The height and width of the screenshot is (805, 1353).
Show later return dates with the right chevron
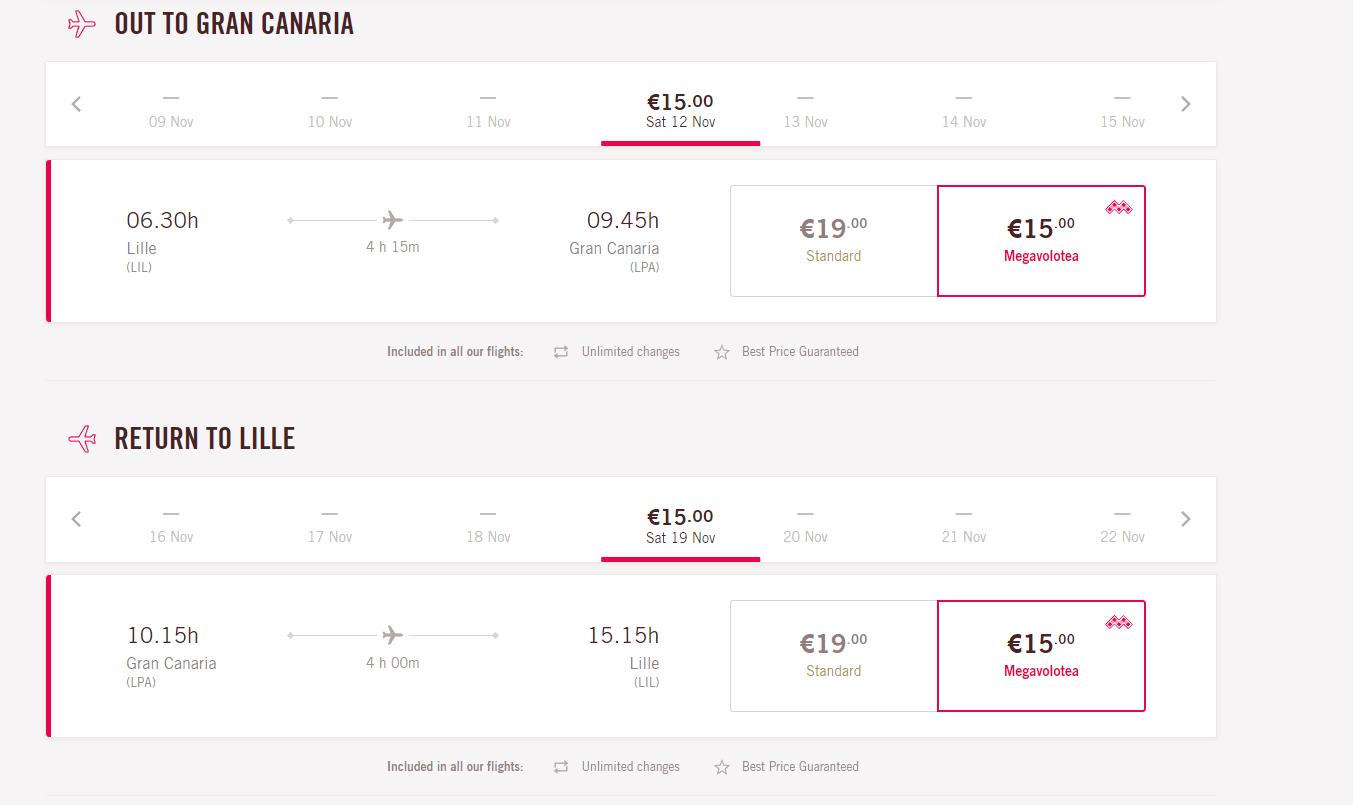click(1186, 519)
